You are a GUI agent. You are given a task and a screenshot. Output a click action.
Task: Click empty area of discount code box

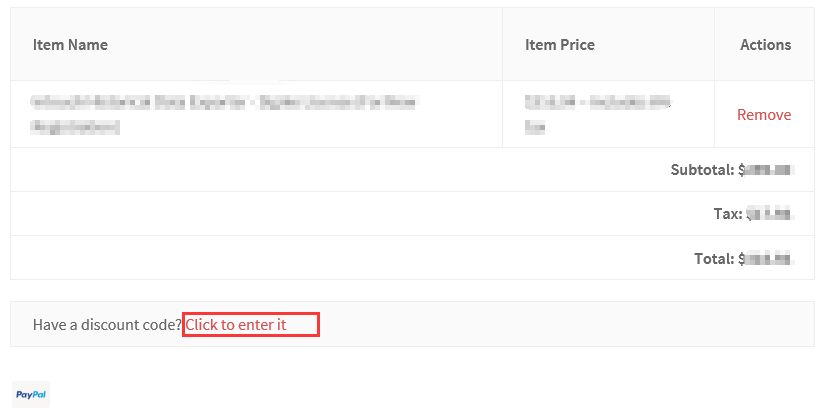click(x=551, y=324)
